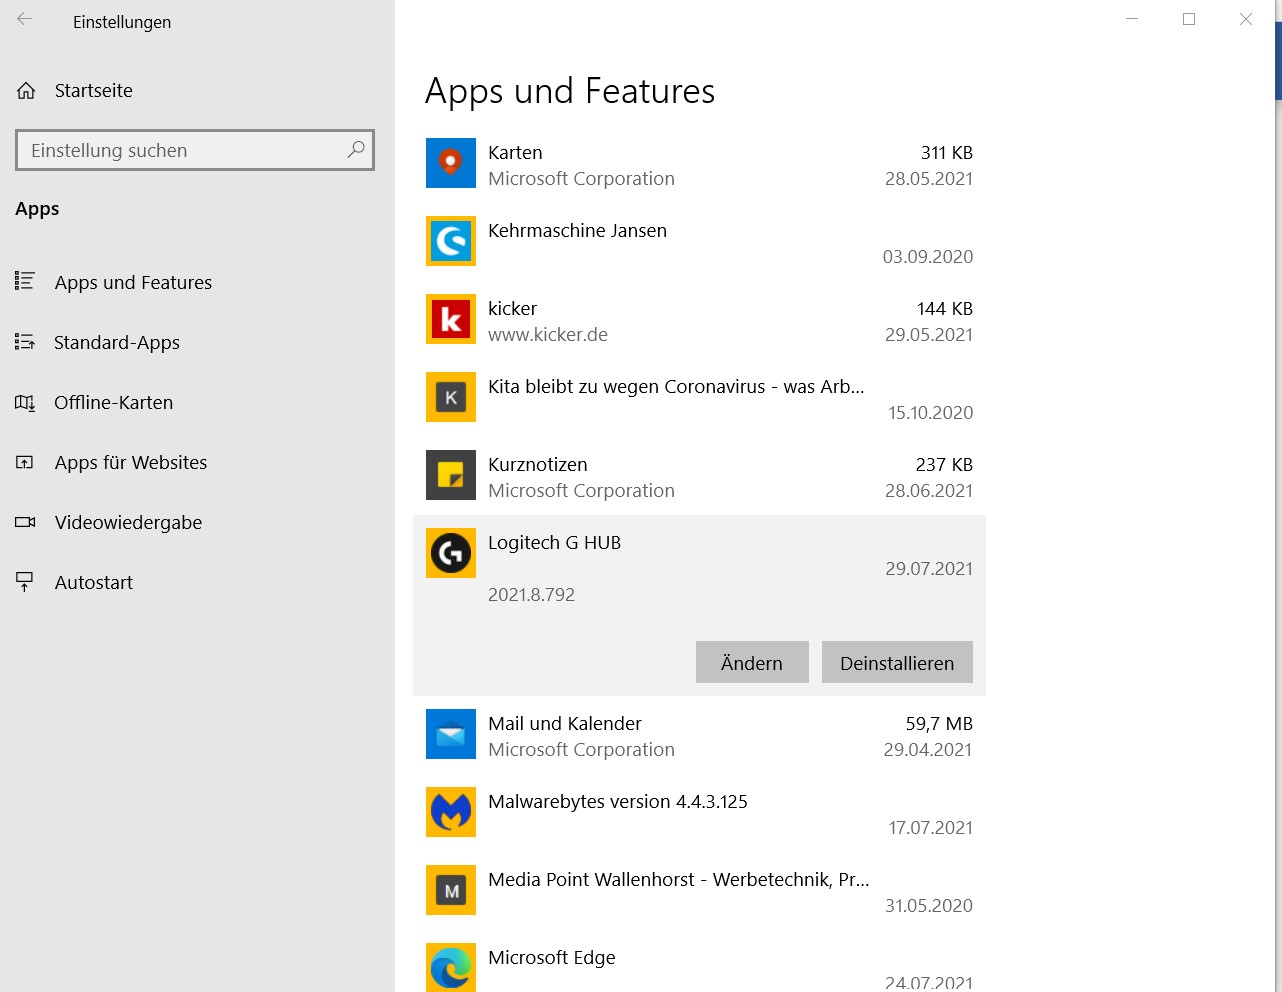
Task: Click the 237 KB size of Kurznotizen
Action: click(x=944, y=464)
